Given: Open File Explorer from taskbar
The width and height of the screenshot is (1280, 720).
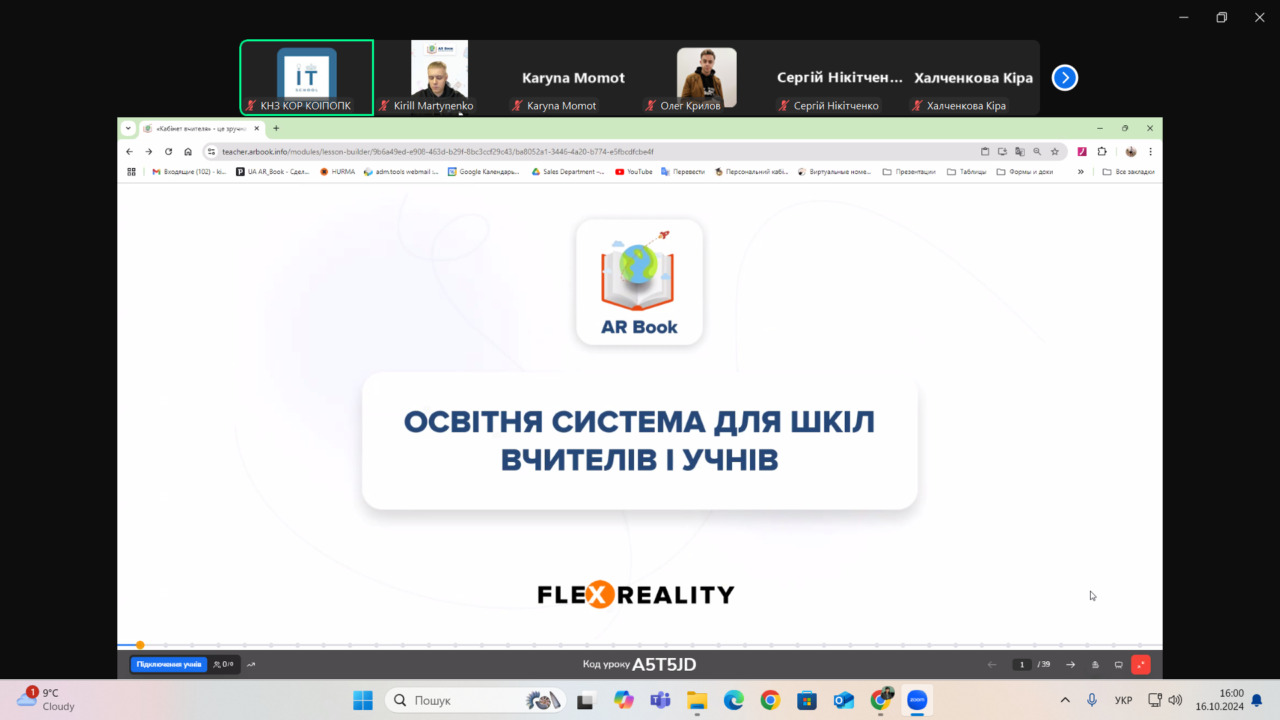Looking at the screenshot, I should (697, 700).
